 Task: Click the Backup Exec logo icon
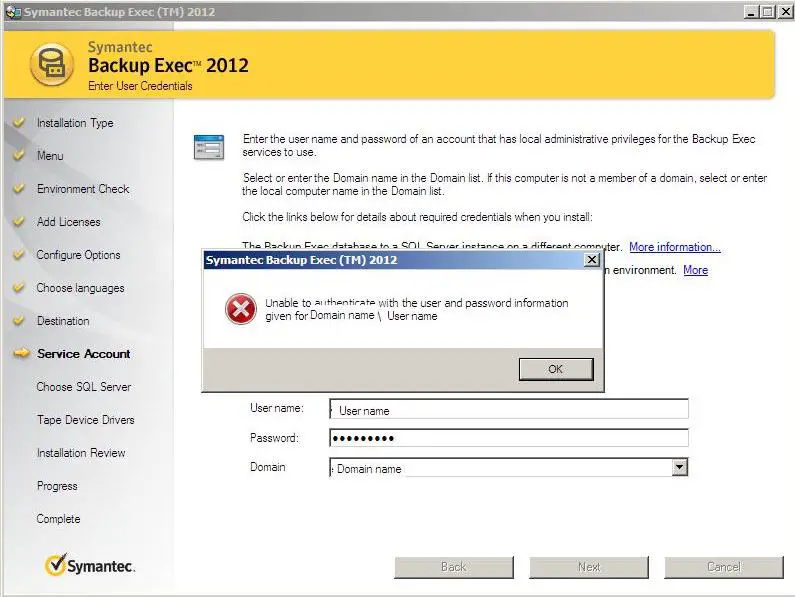click(x=52, y=64)
